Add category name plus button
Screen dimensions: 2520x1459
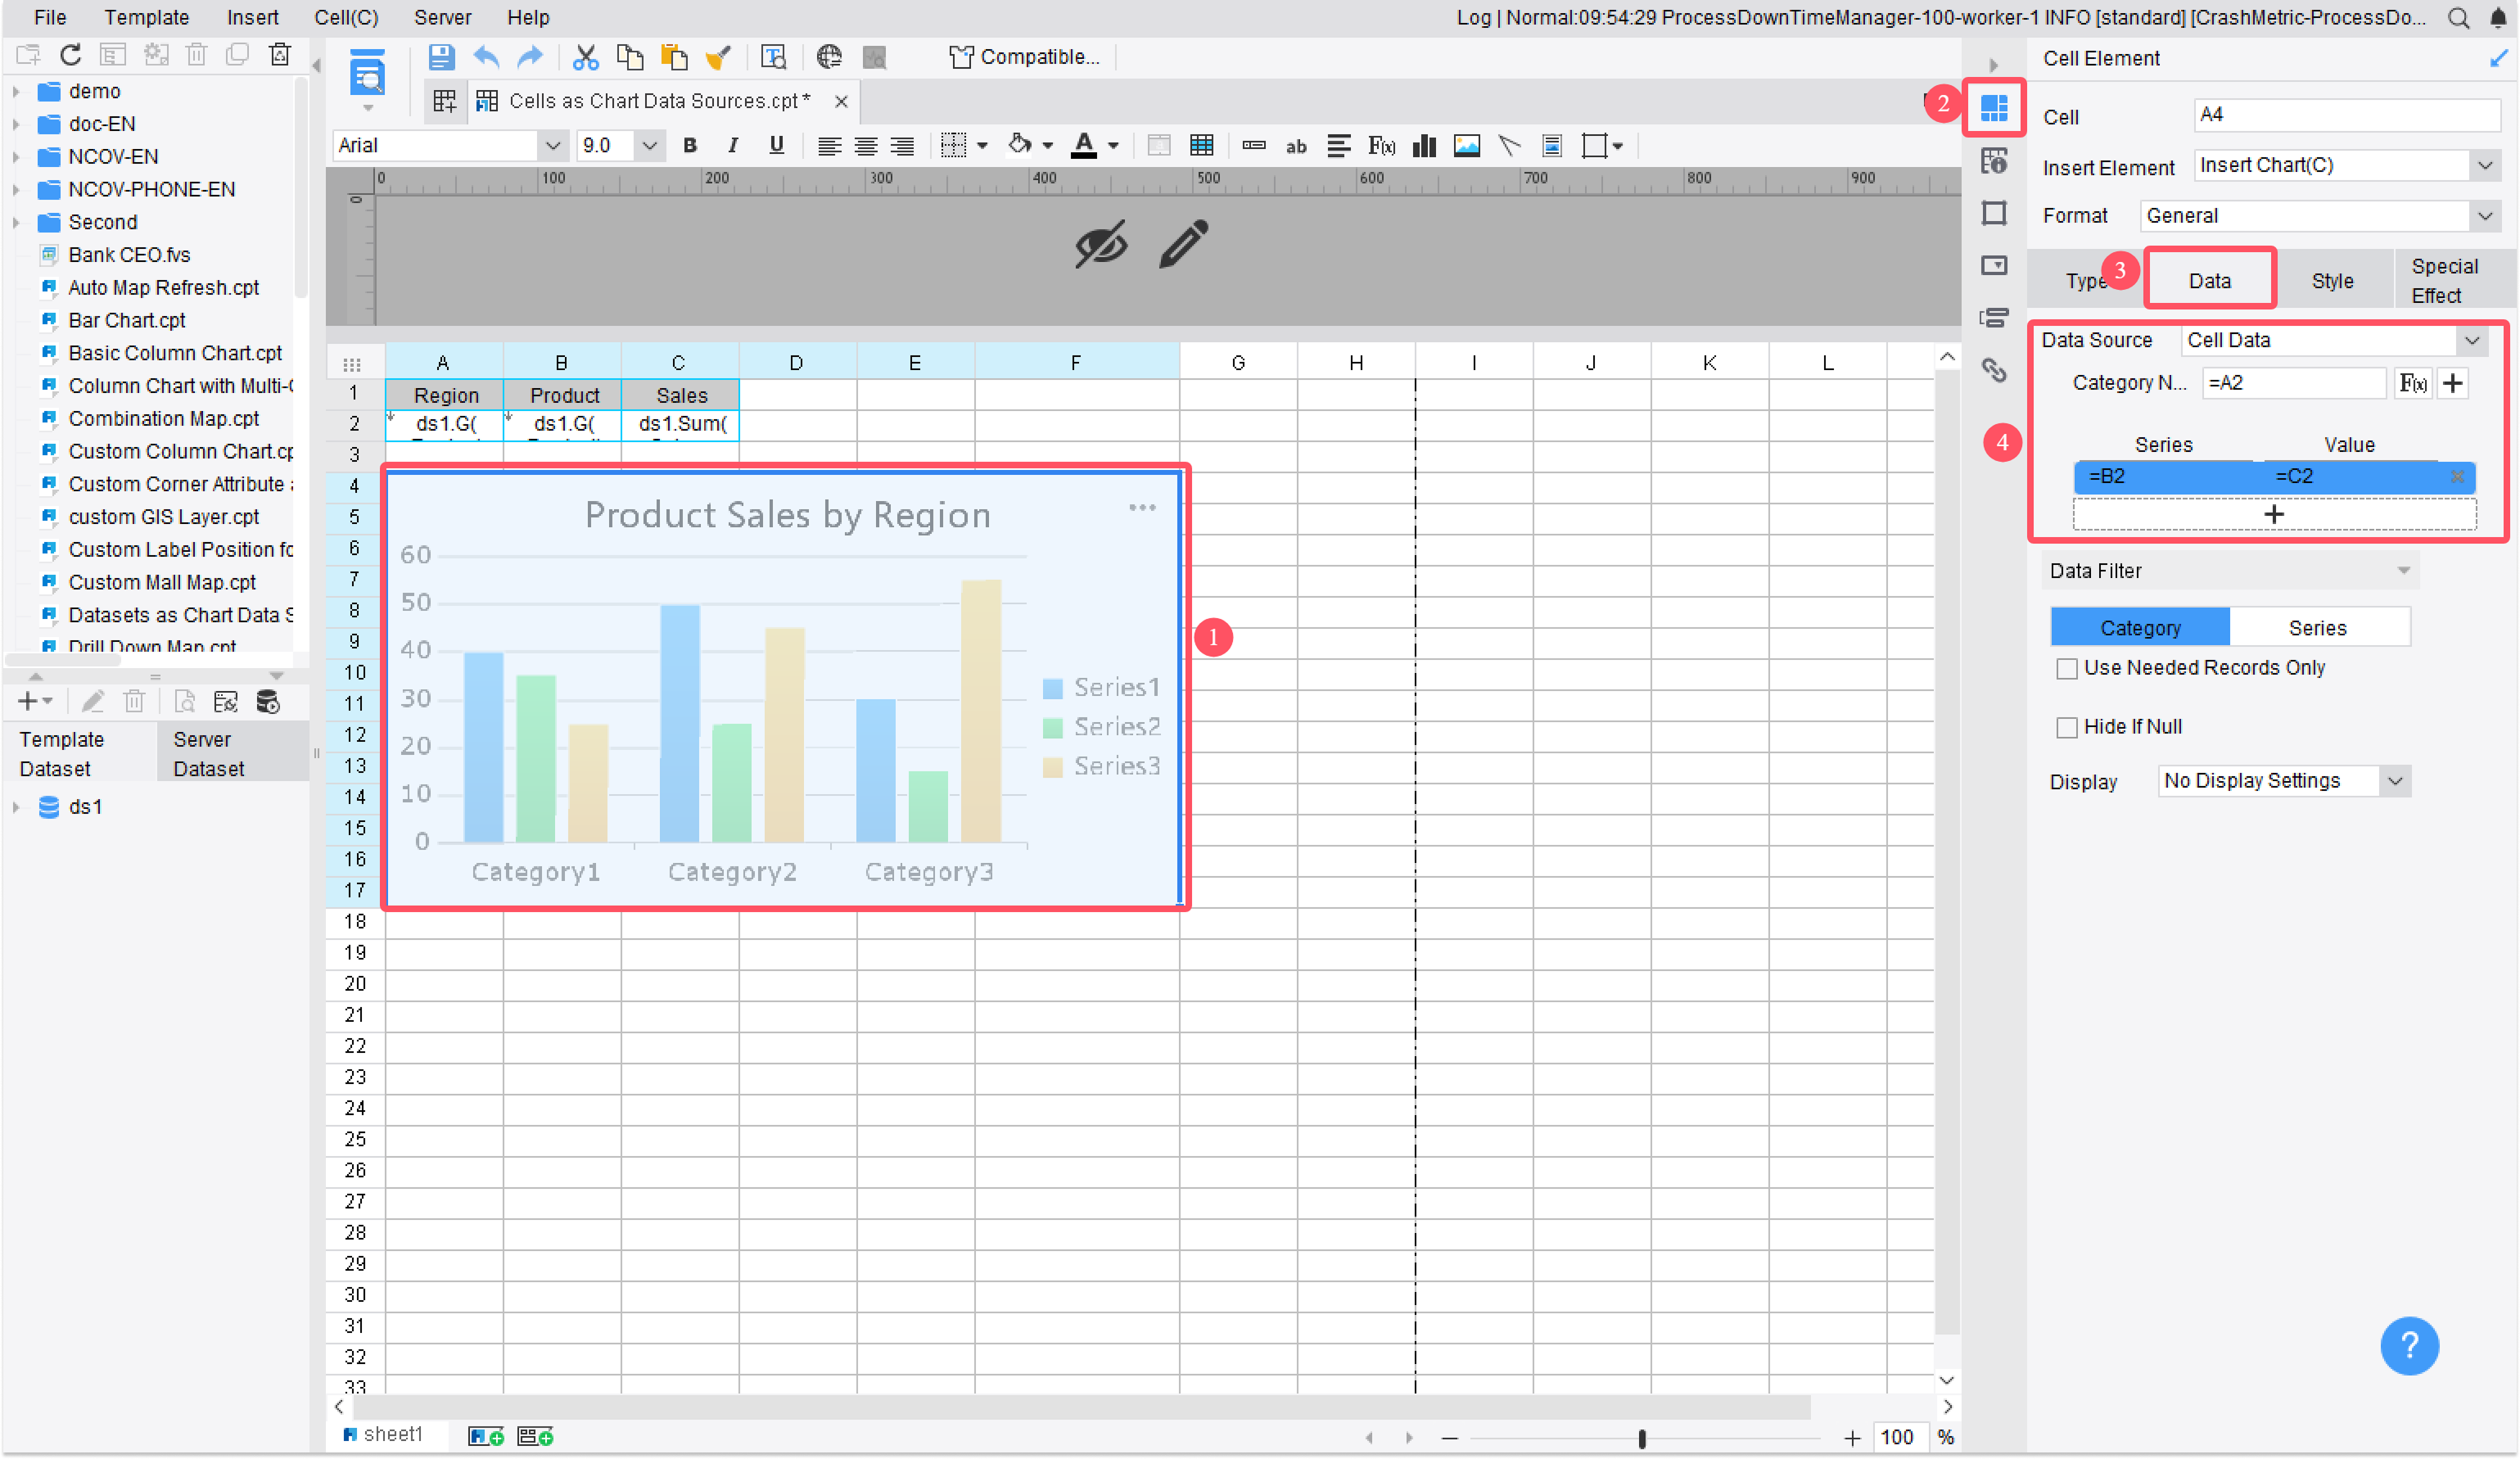pos(2453,383)
